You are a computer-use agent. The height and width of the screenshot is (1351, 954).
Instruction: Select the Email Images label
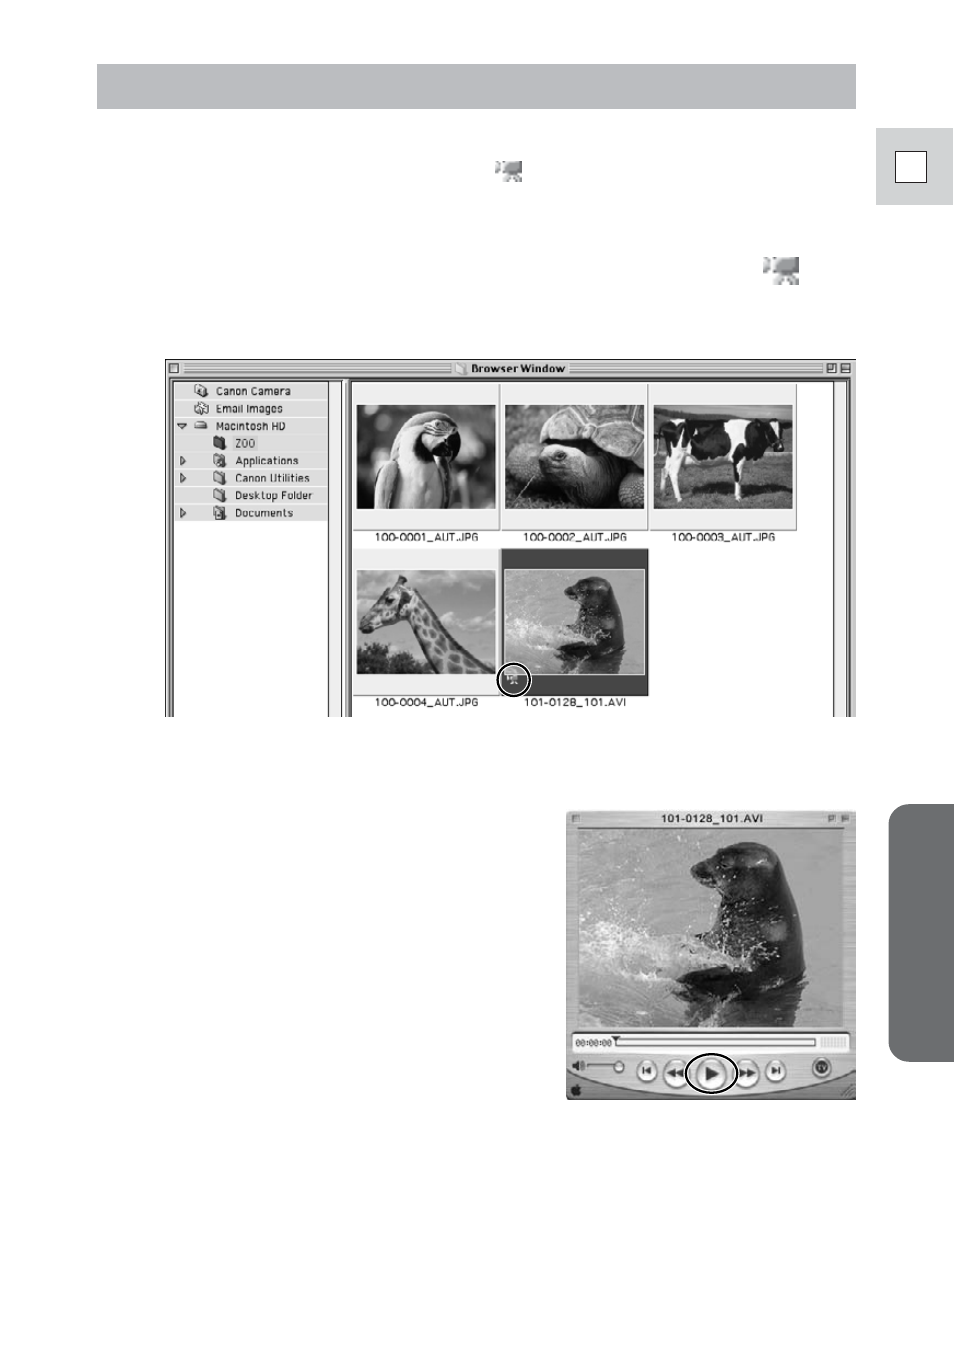point(249,408)
